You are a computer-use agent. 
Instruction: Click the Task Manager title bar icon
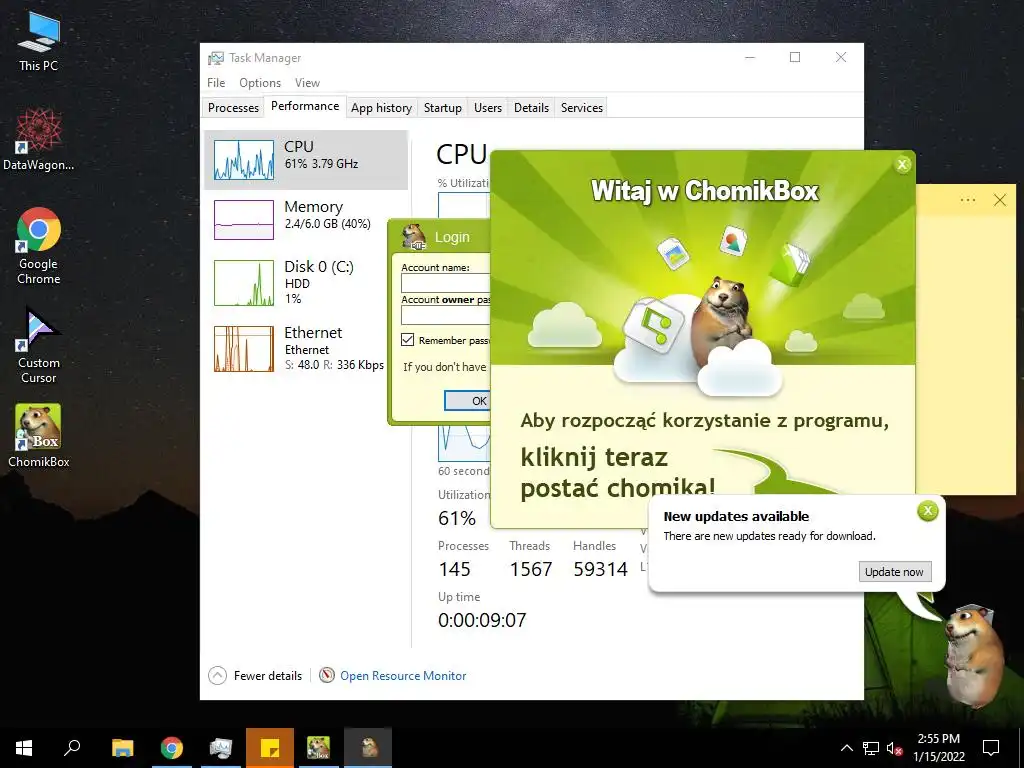(x=216, y=58)
